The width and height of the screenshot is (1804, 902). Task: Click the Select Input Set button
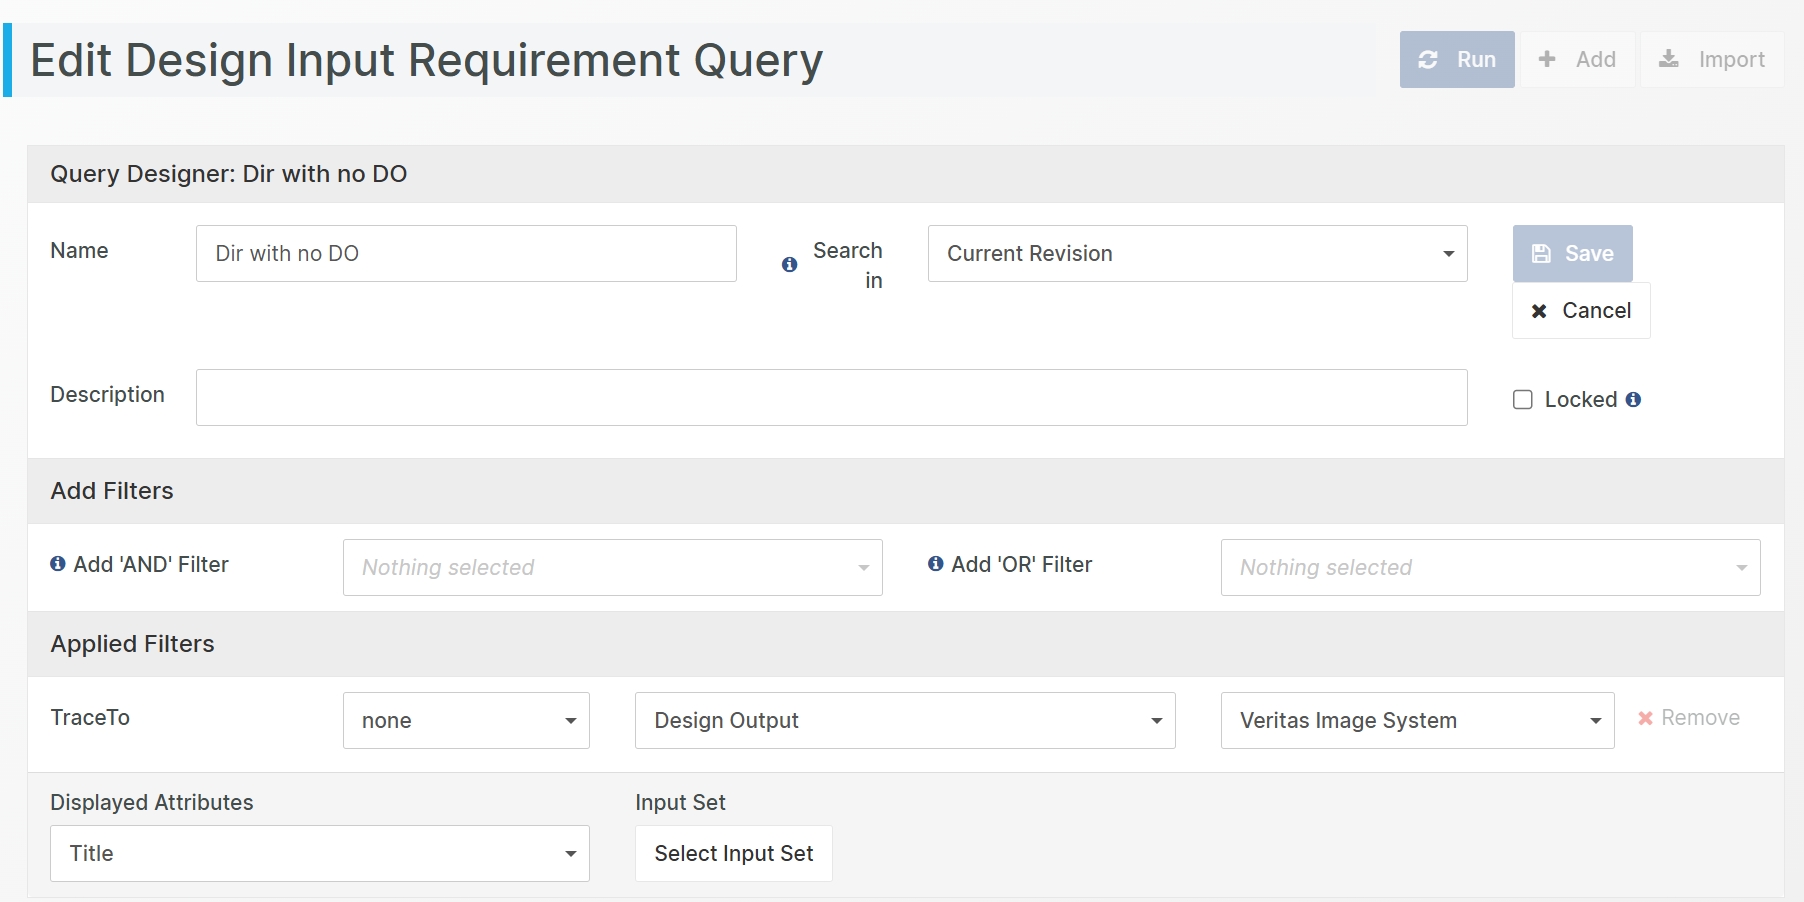click(733, 853)
